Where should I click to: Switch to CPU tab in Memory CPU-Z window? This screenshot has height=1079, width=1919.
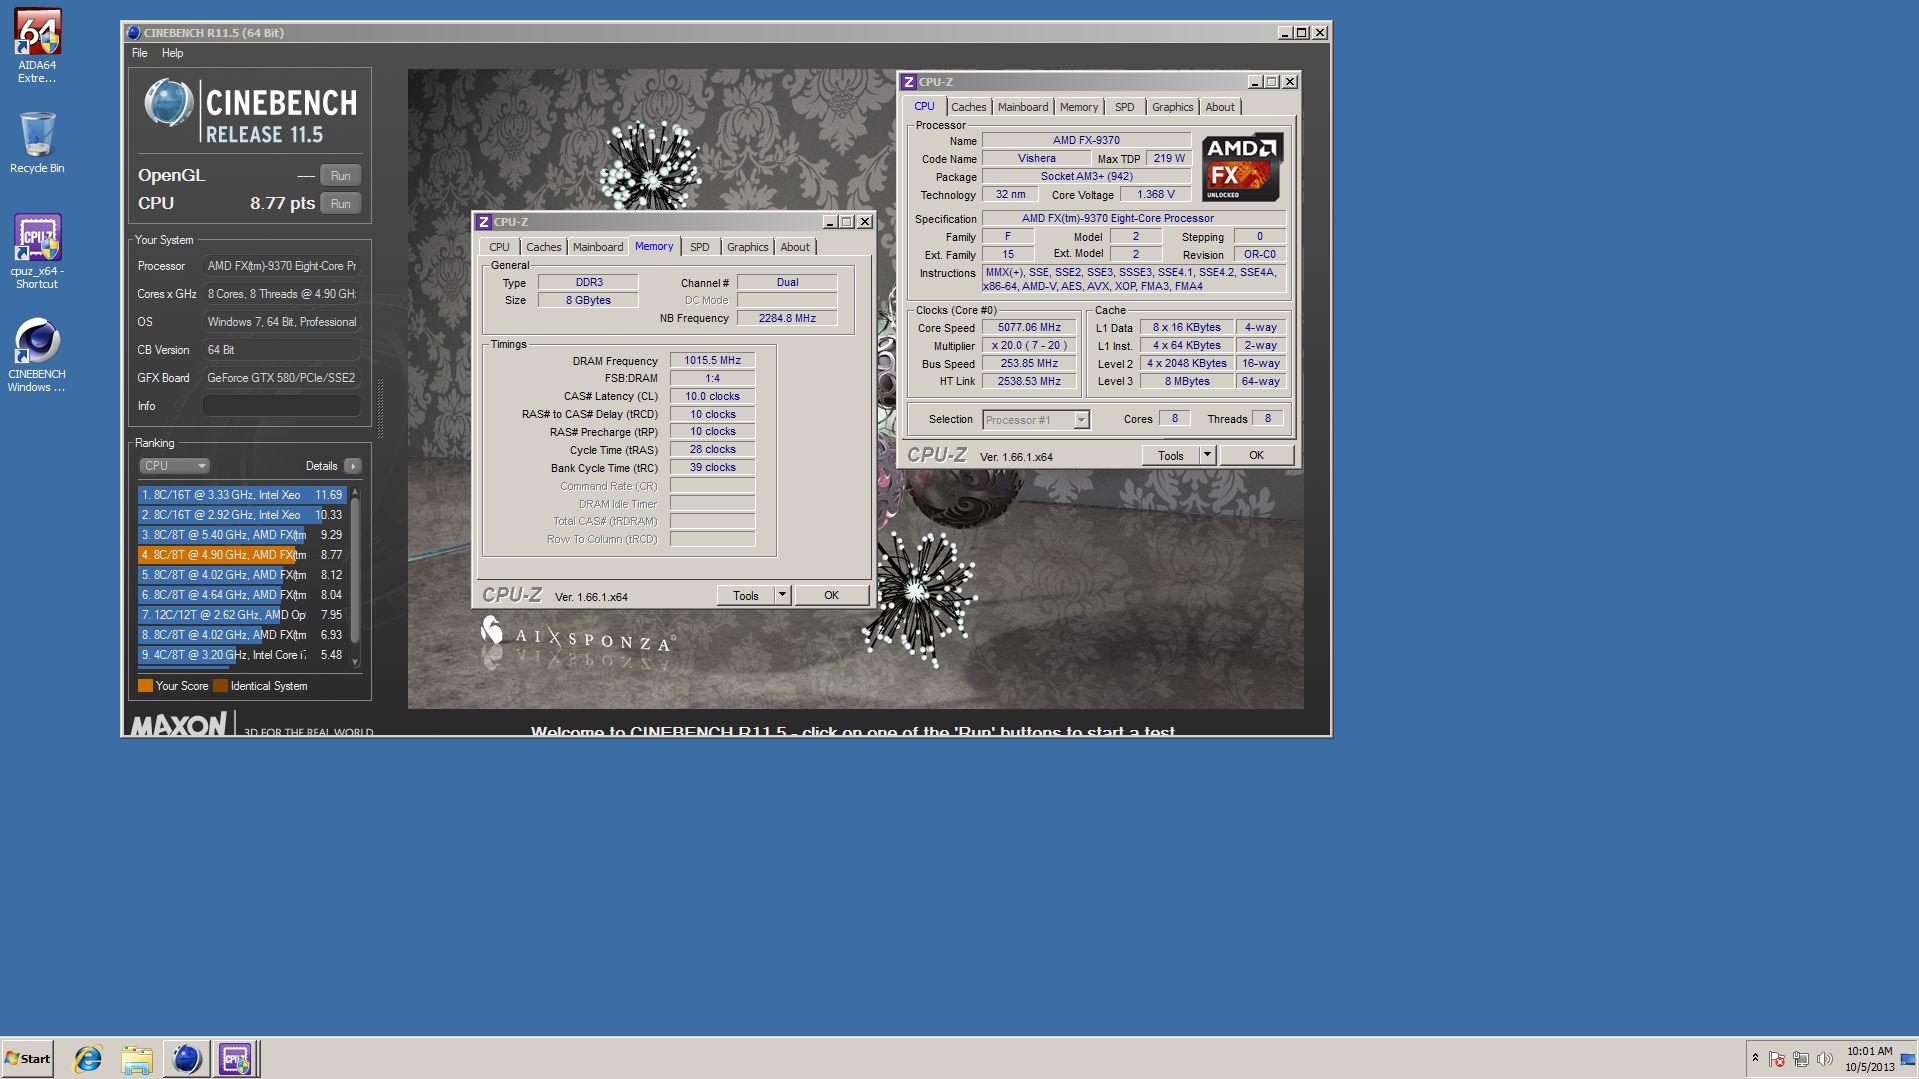click(x=499, y=247)
